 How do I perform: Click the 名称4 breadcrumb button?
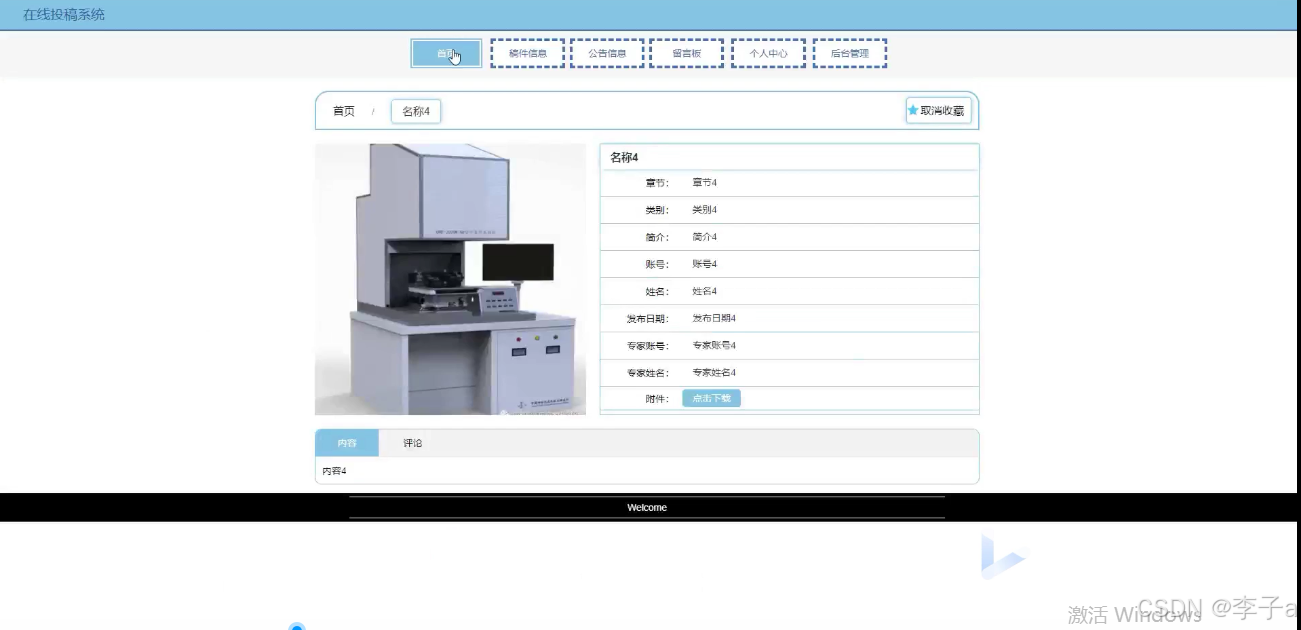pos(415,111)
